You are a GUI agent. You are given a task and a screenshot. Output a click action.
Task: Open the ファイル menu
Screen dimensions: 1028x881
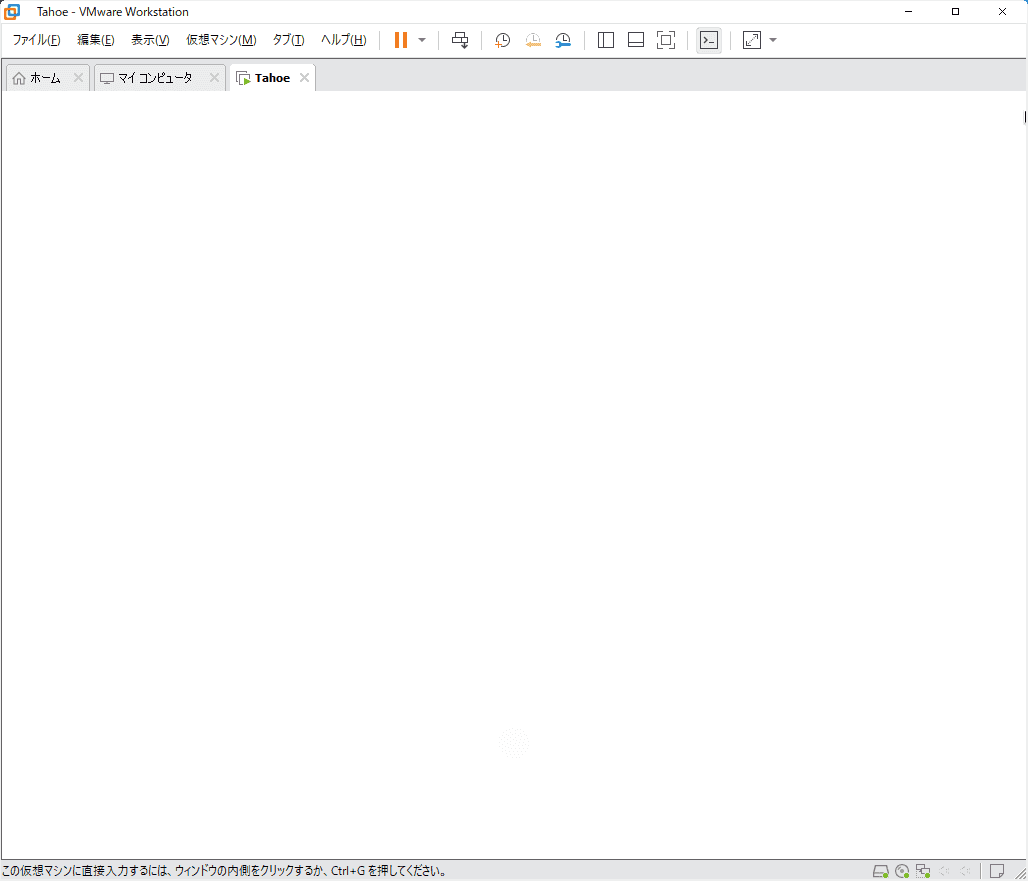pyautogui.click(x=36, y=40)
